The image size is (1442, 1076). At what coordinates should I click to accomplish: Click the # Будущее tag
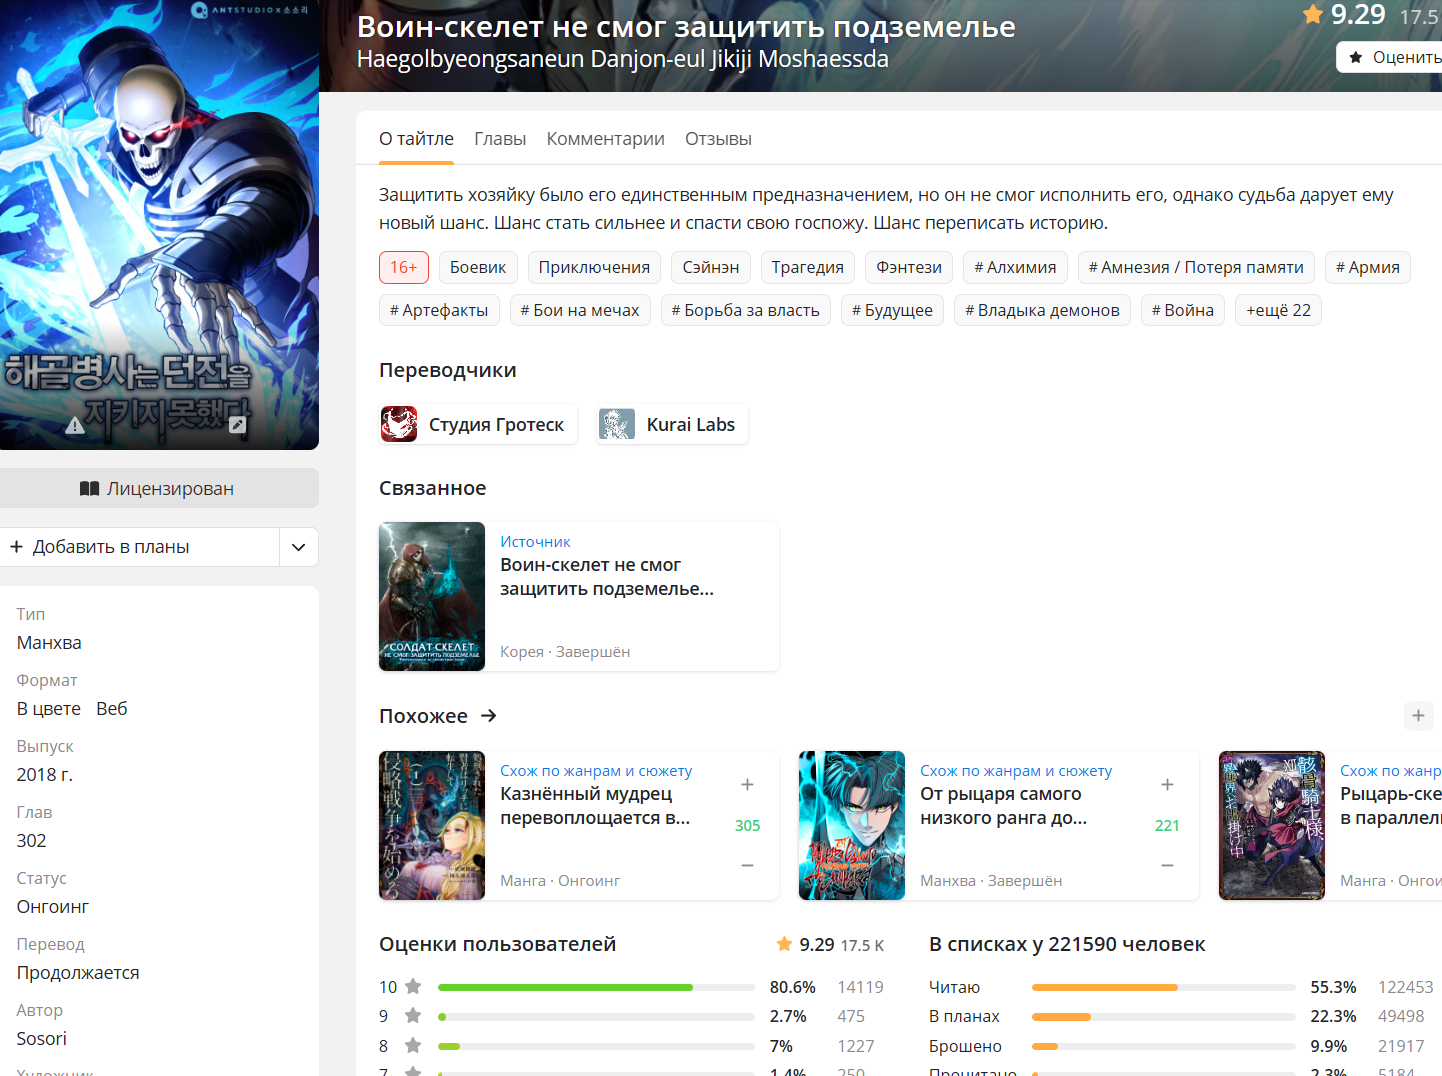pos(892,310)
